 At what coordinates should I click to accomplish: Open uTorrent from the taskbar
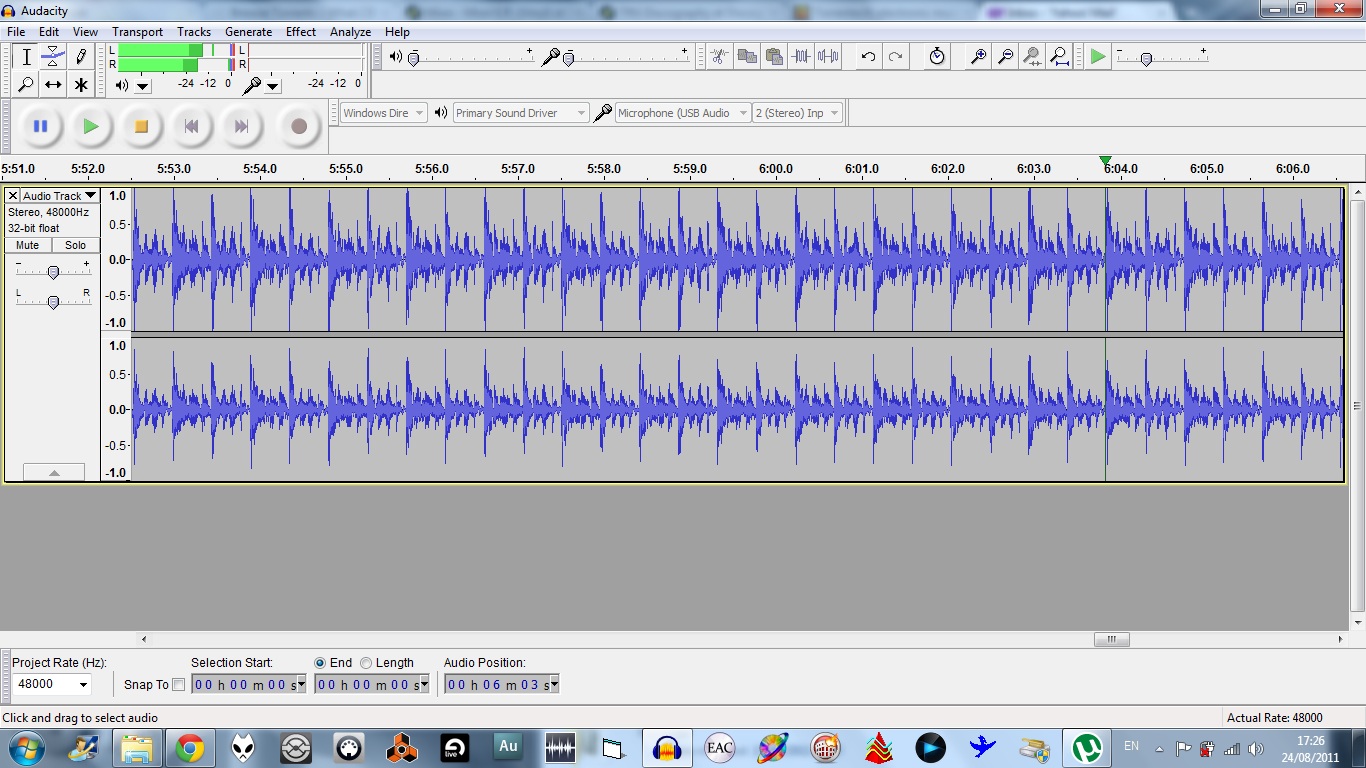pos(1087,748)
